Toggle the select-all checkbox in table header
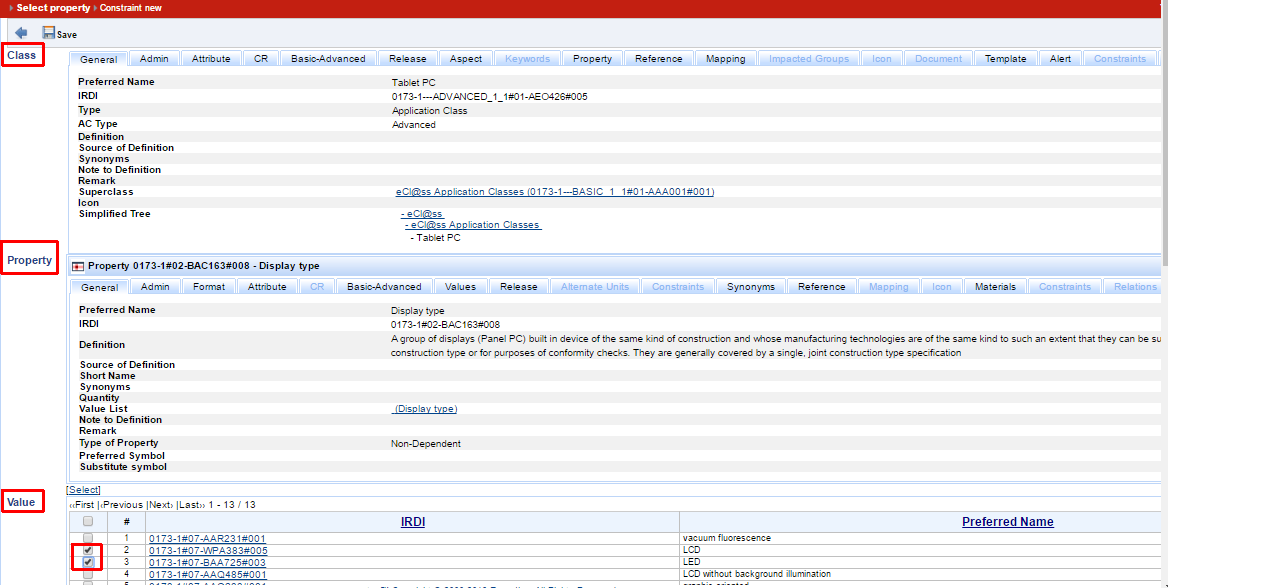1262x588 pixels. (88, 522)
